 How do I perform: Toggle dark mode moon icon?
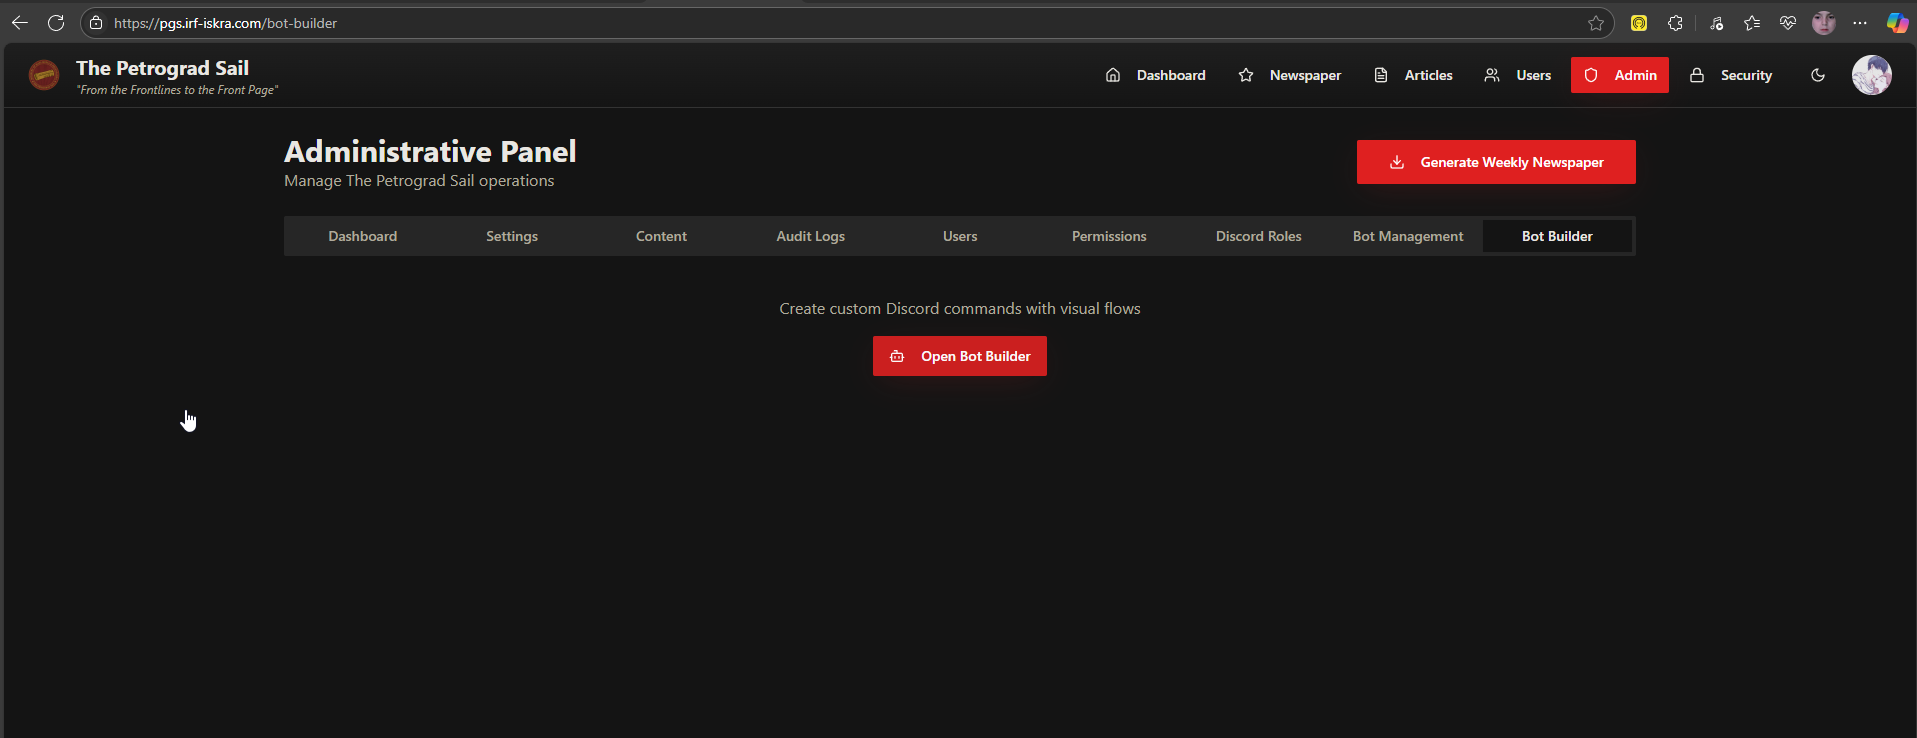tap(1818, 75)
